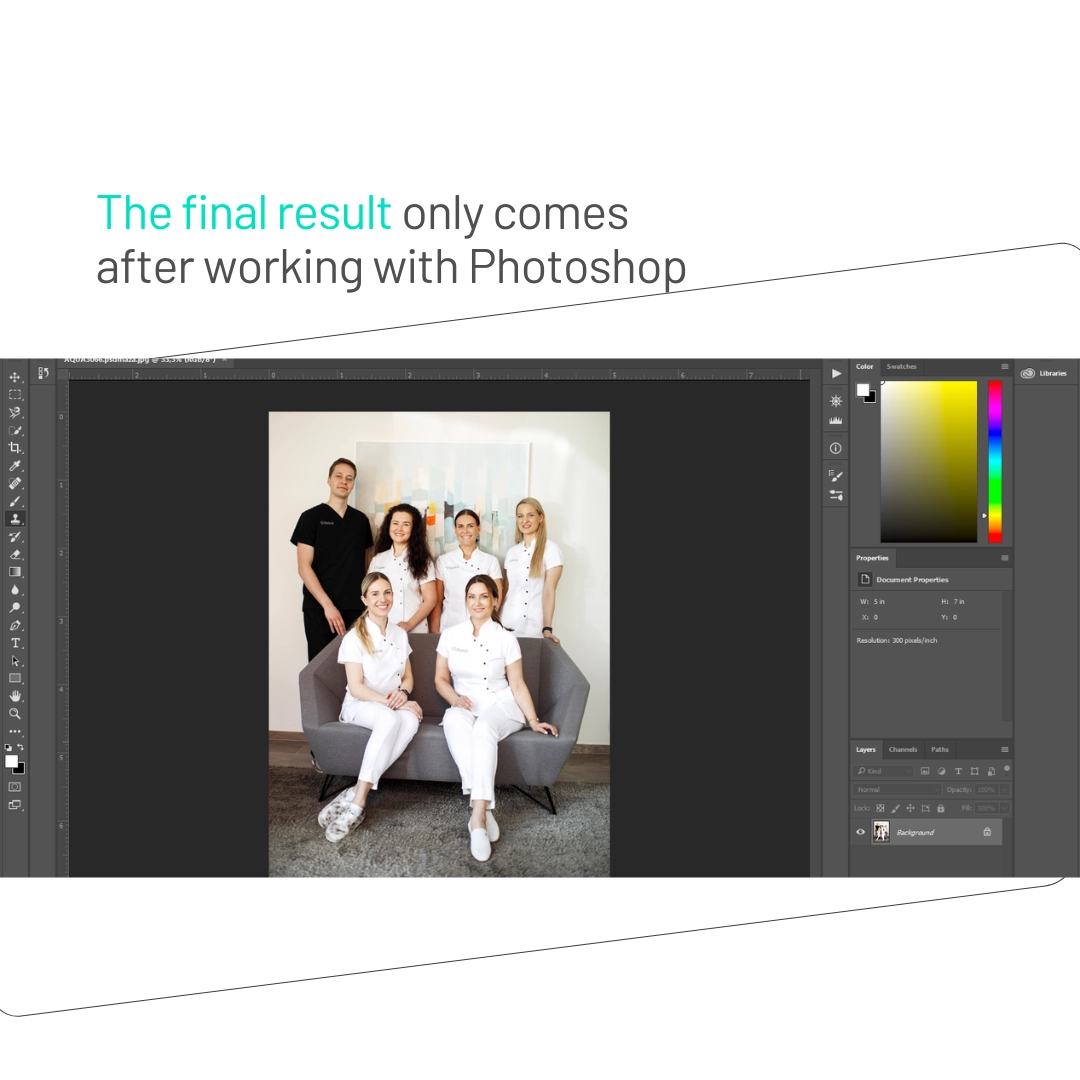Open the Normal blend mode dropdown
The height and width of the screenshot is (1080, 1080).
[x=897, y=789]
